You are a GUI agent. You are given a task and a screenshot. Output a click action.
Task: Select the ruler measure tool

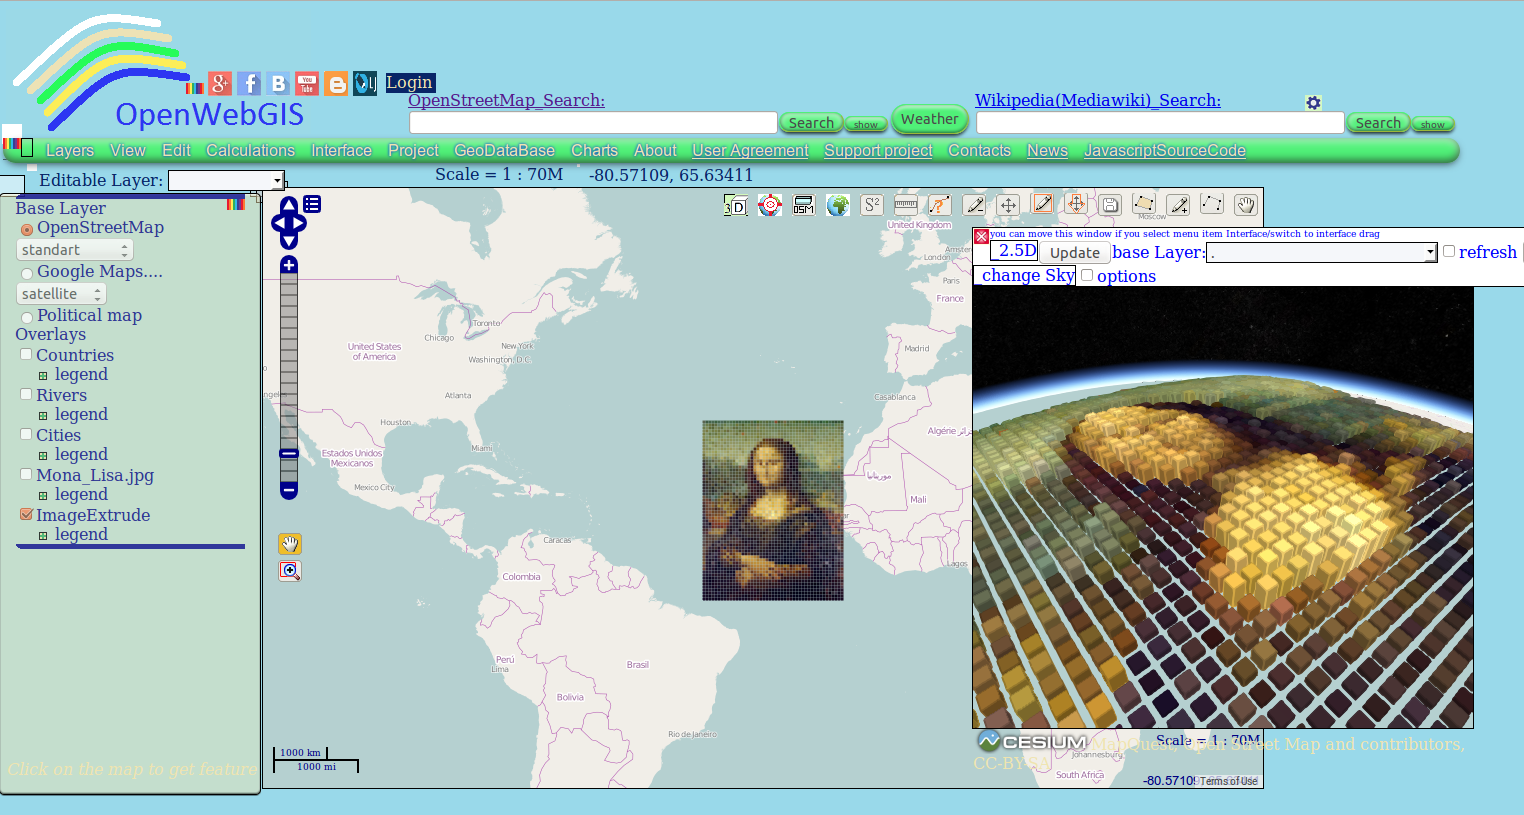(x=906, y=205)
